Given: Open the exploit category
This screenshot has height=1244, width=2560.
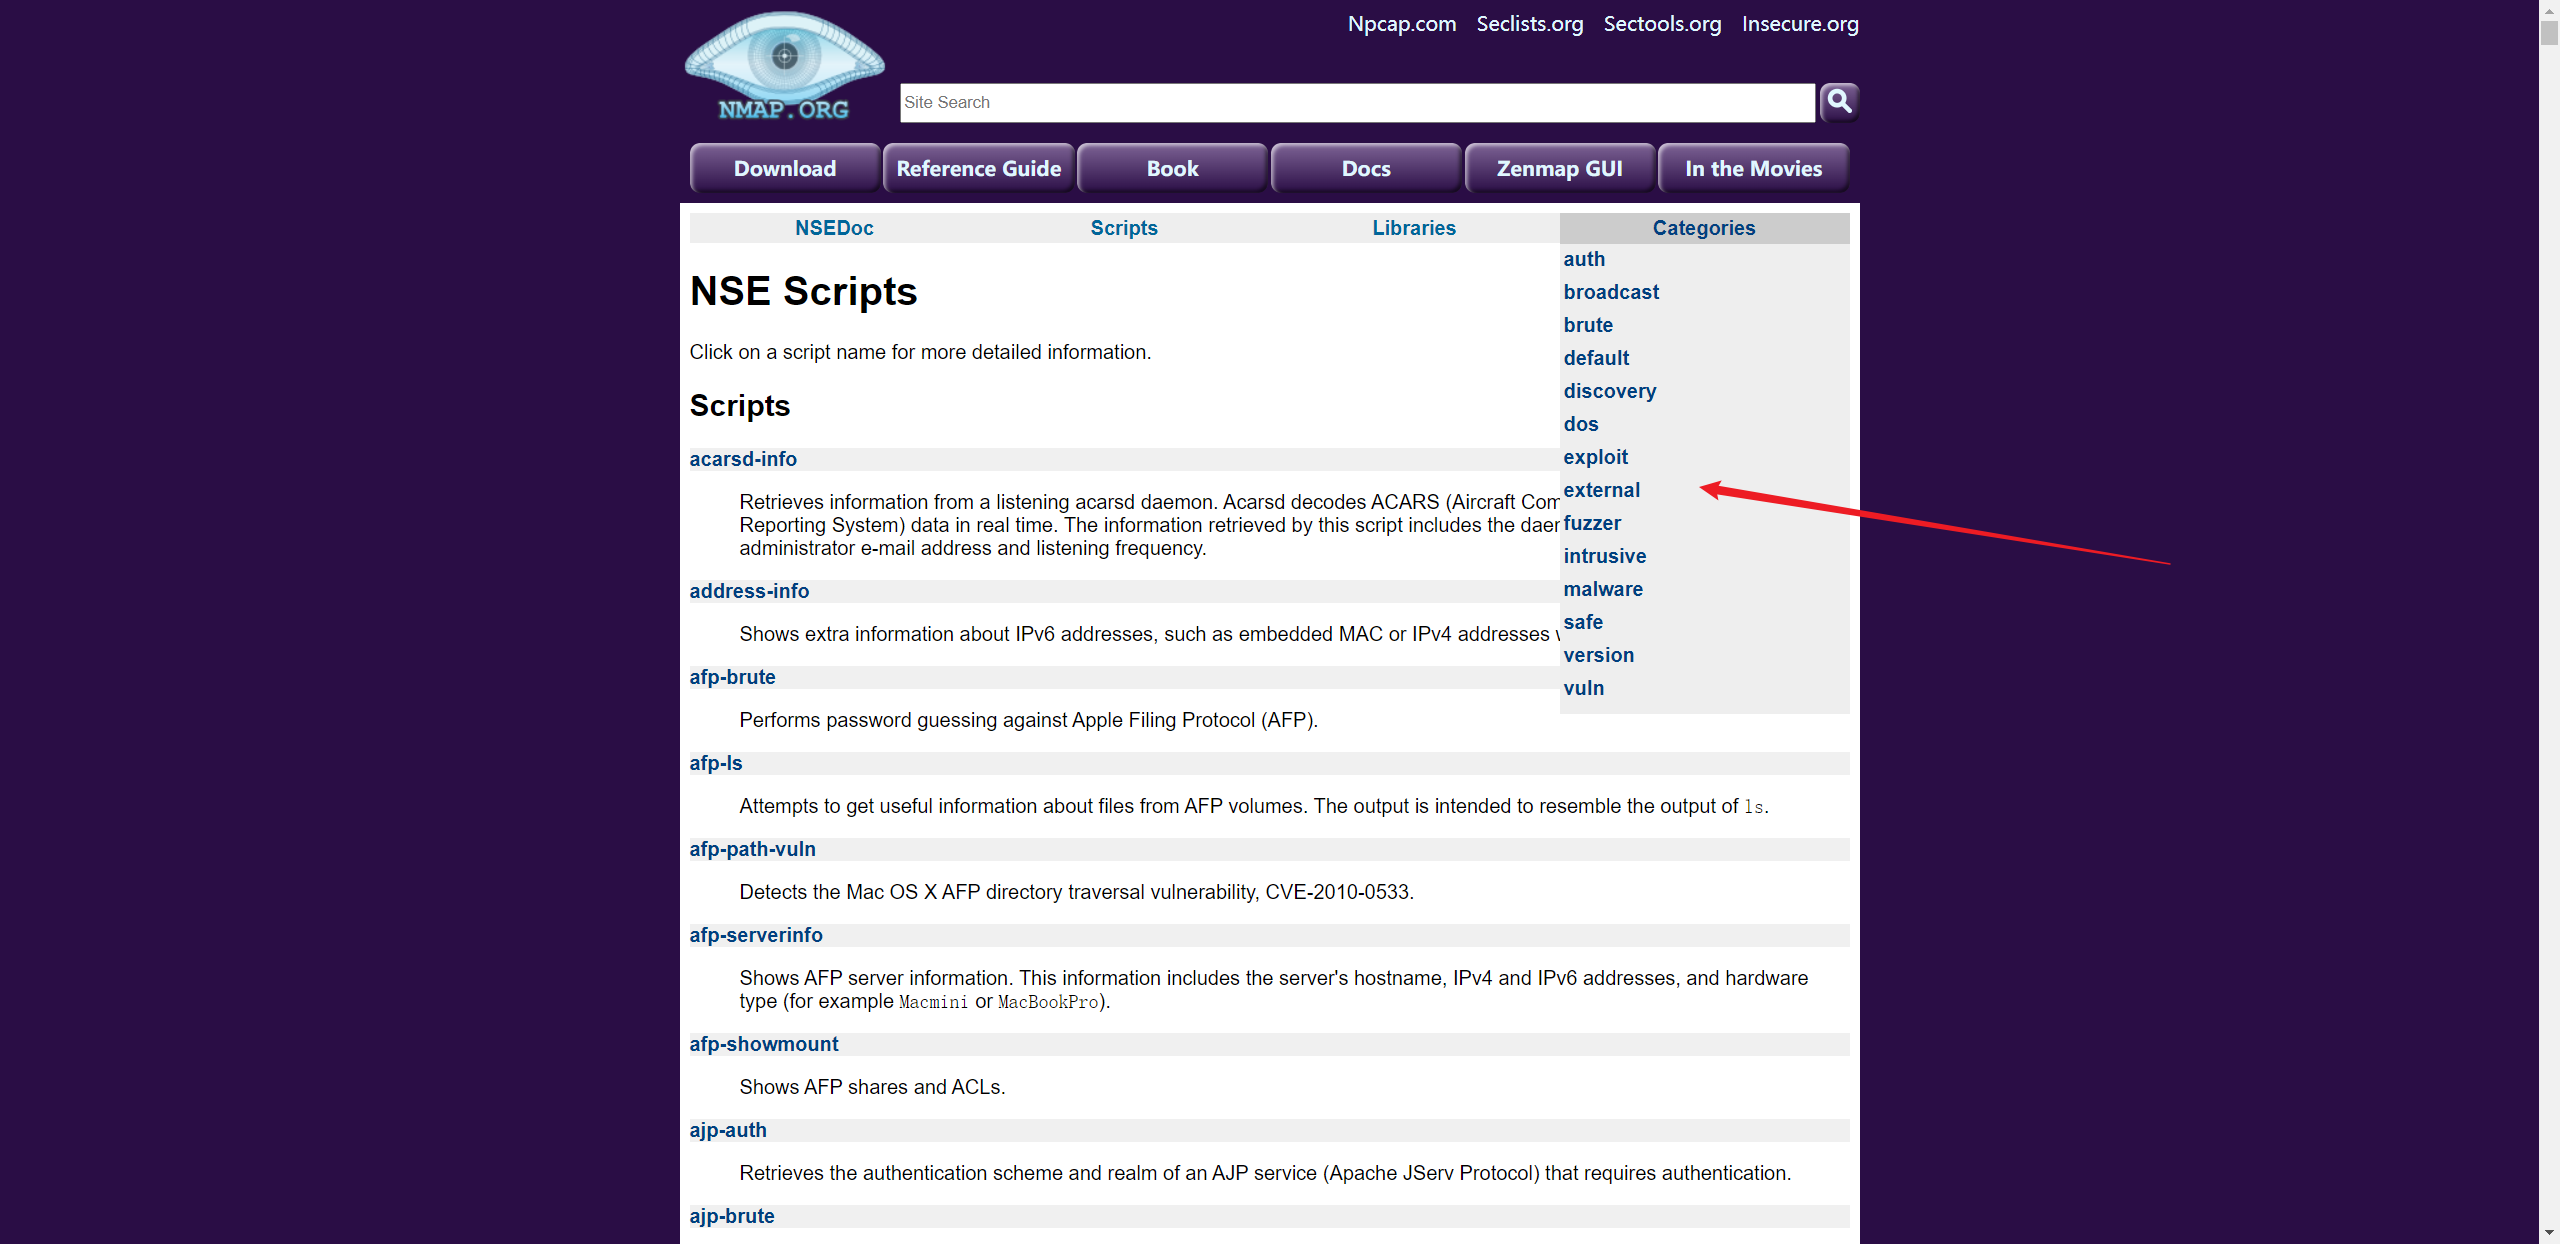Looking at the screenshot, I should point(1596,457).
